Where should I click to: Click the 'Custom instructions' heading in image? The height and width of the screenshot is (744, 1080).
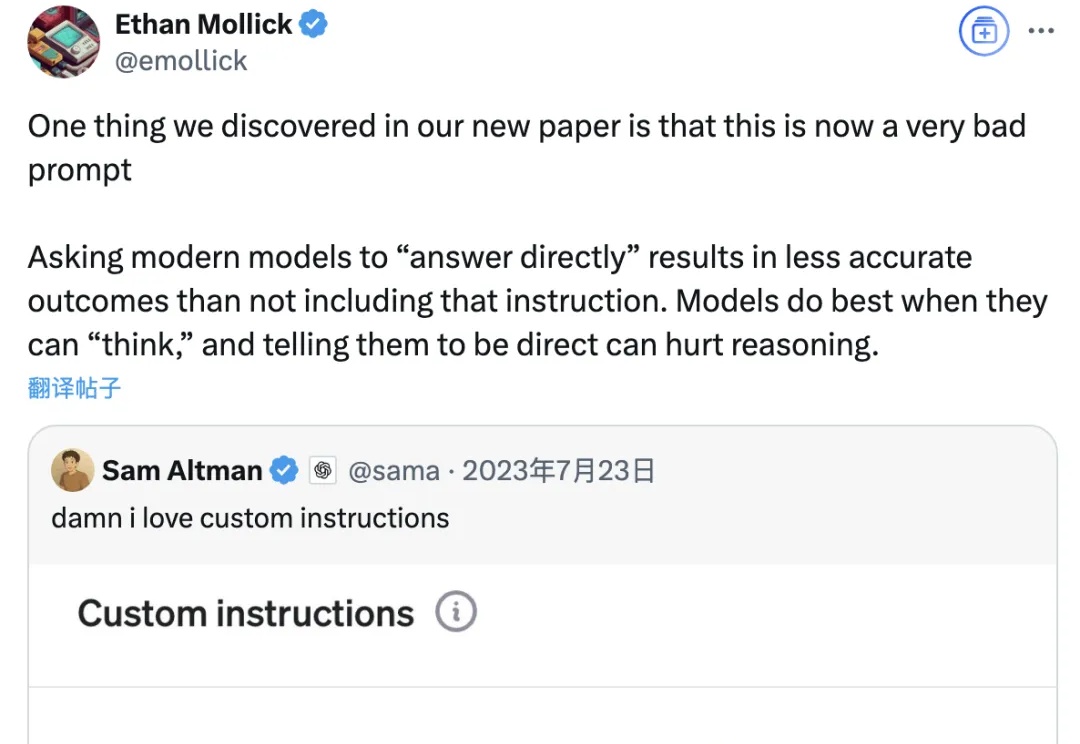point(245,613)
